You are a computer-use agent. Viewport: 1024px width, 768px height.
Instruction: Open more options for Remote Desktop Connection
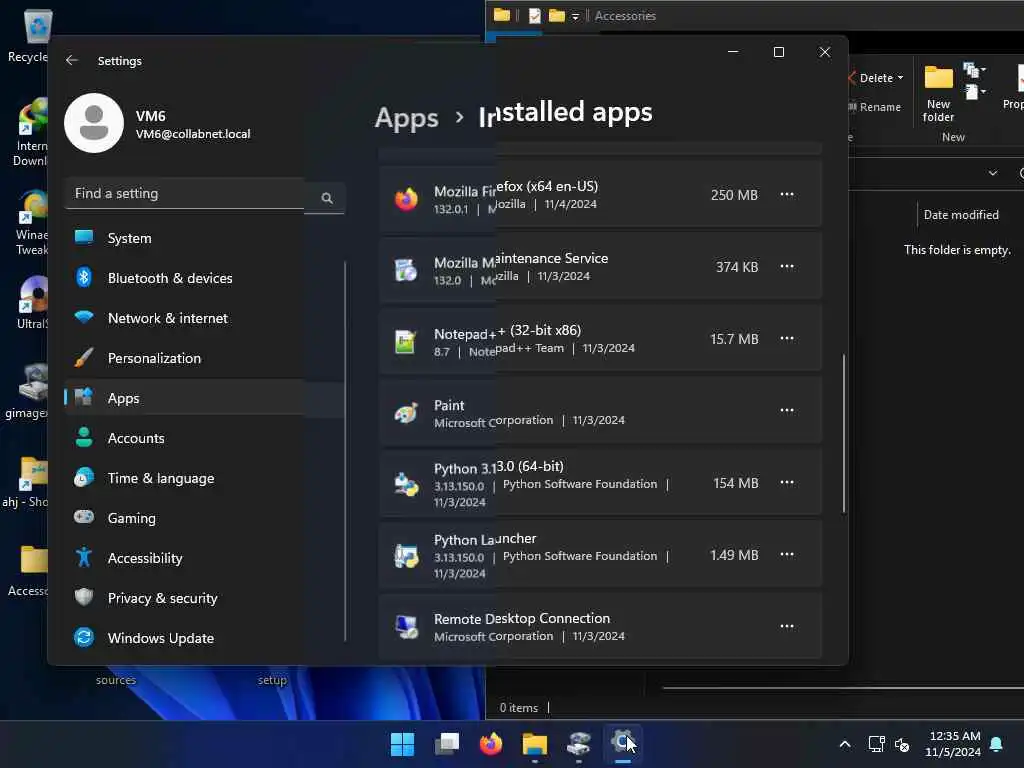click(x=787, y=626)
